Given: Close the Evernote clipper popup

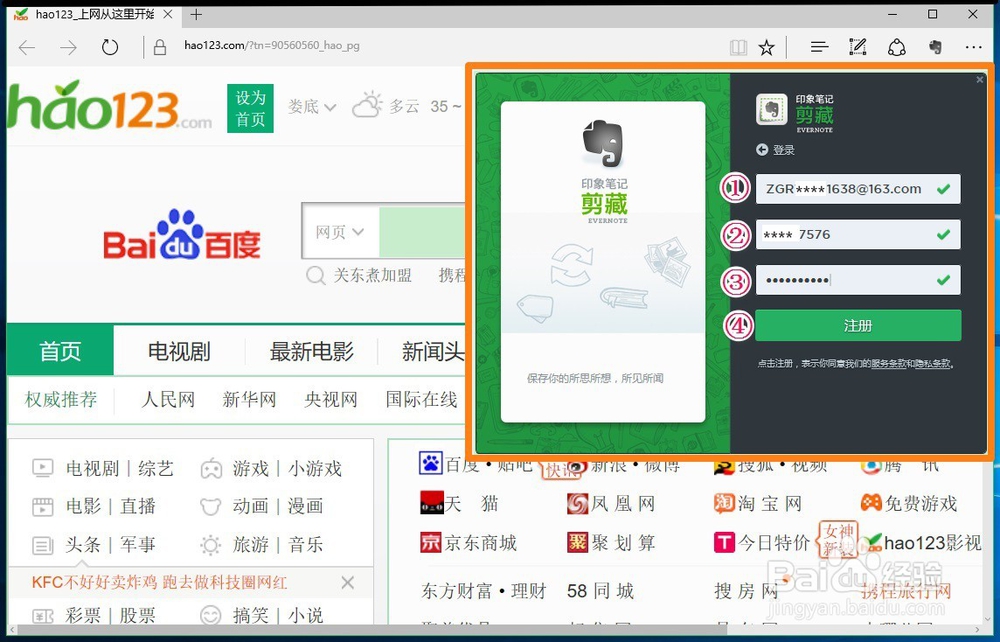Looking at the screenshot, I should tap(980, 80).
